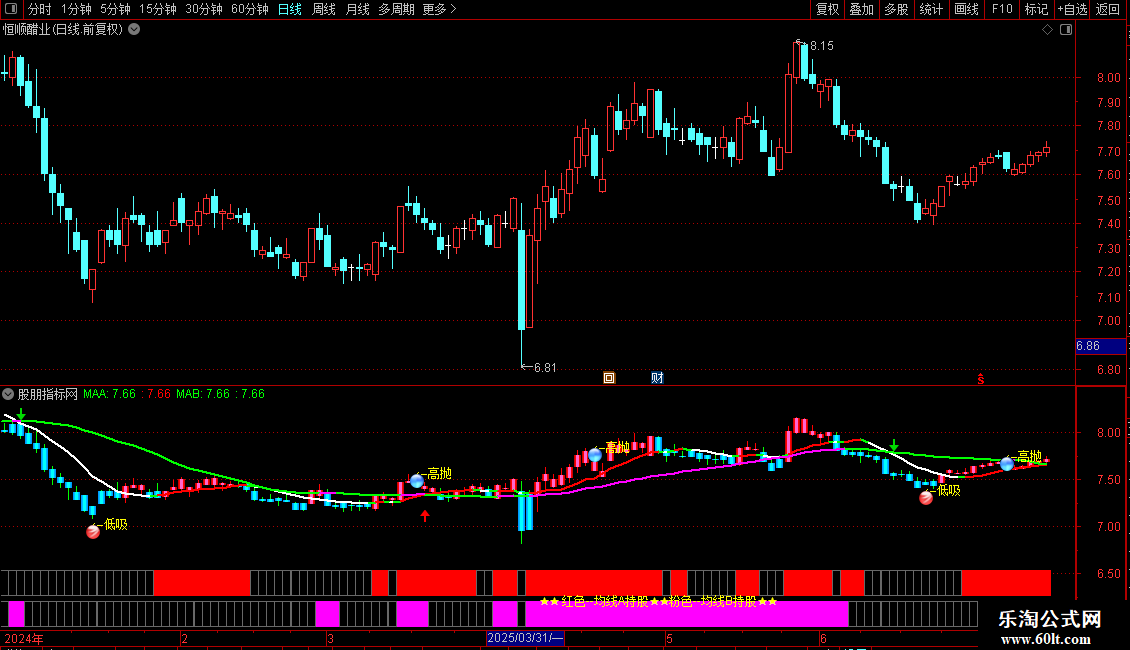Open the 多股 multi-stock view
This screenshot has width=1130, height=650.
pyautogui.click(x=896, y=9)
